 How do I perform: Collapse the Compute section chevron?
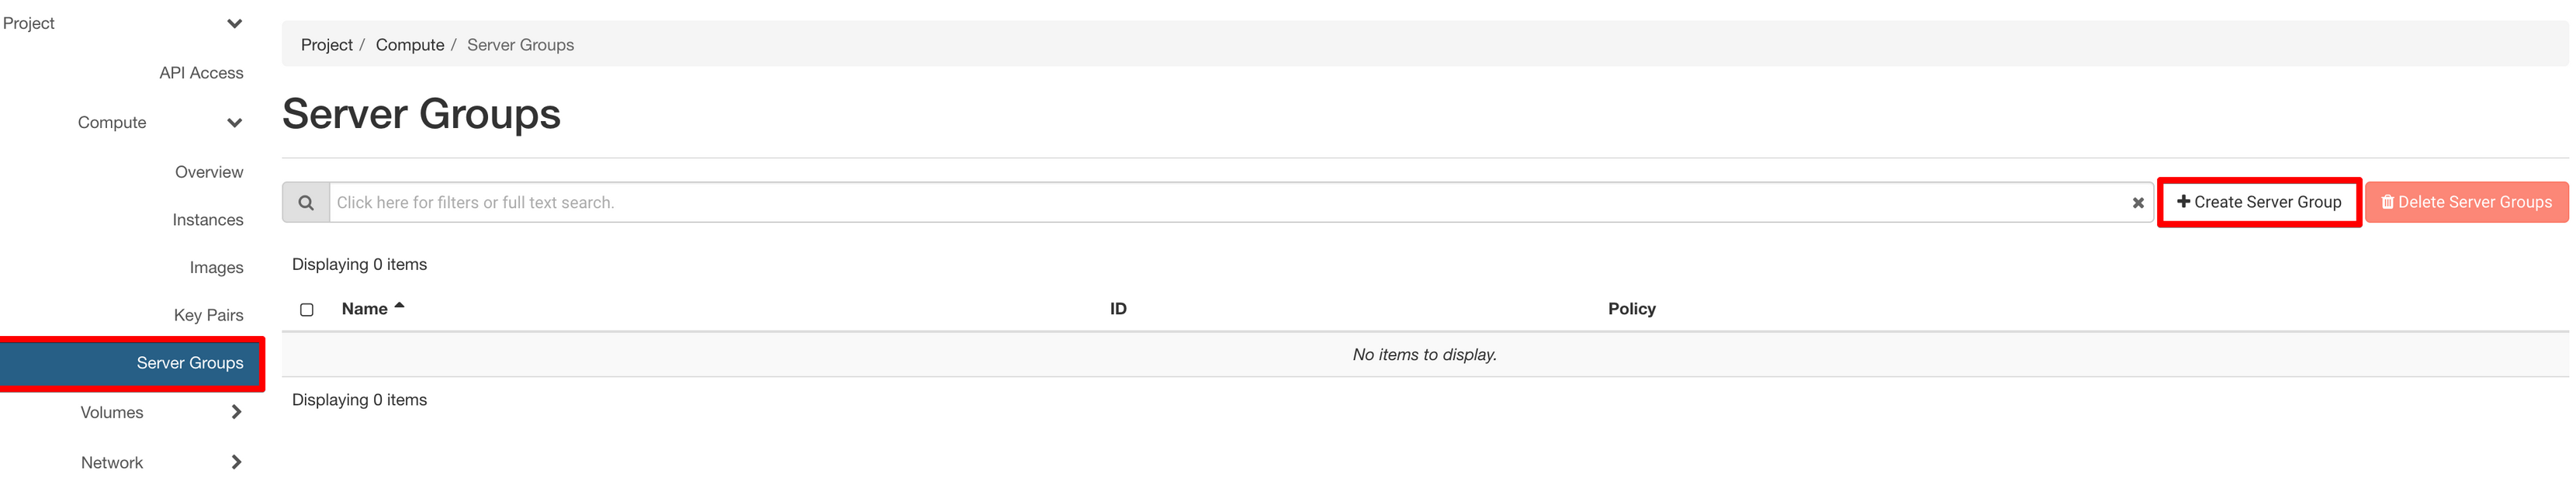[x=235, y=123]
